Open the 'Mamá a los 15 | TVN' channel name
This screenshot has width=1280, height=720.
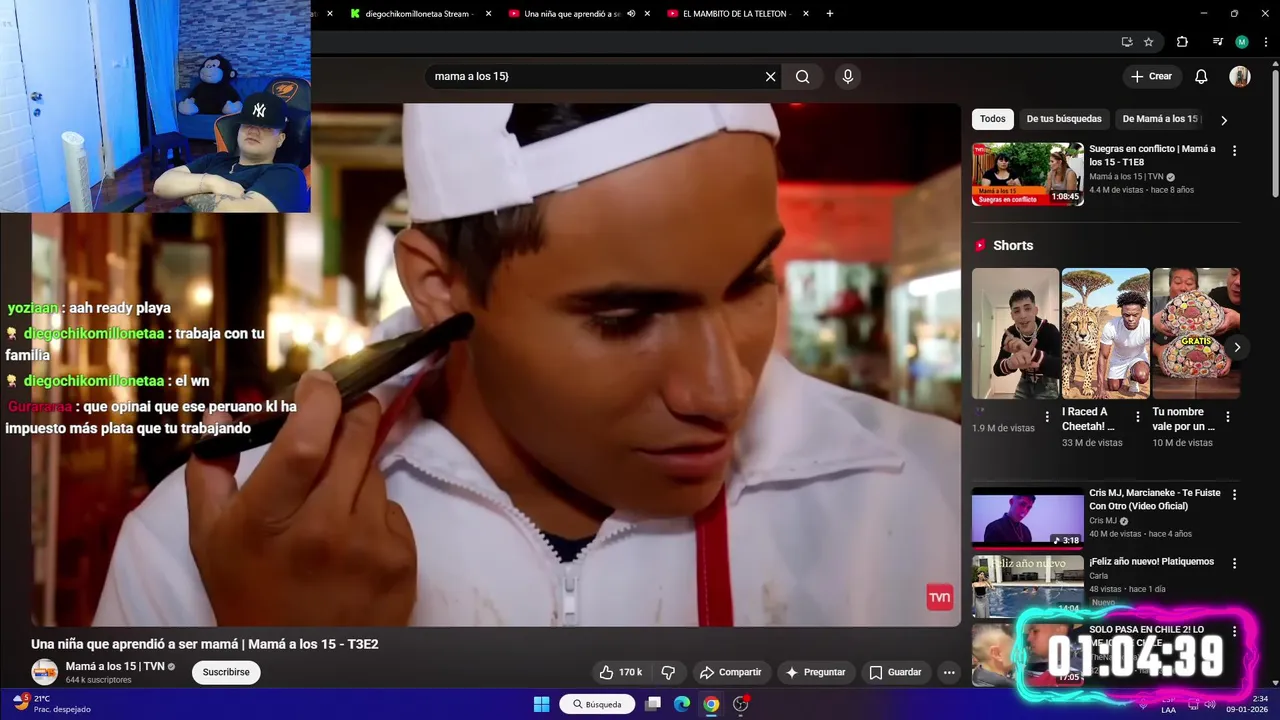[x=115, y=666]
